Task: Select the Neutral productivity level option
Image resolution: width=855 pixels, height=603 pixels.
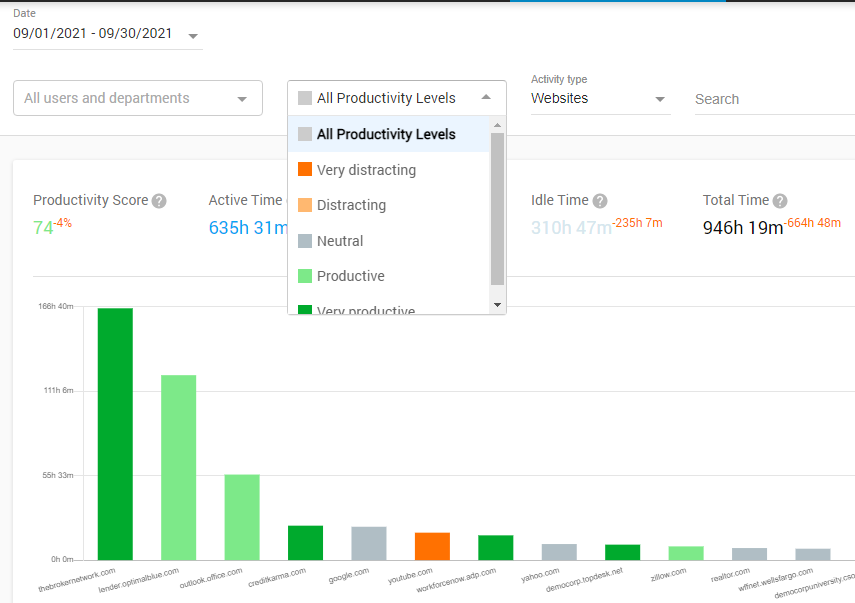Action: coord(340,241)
